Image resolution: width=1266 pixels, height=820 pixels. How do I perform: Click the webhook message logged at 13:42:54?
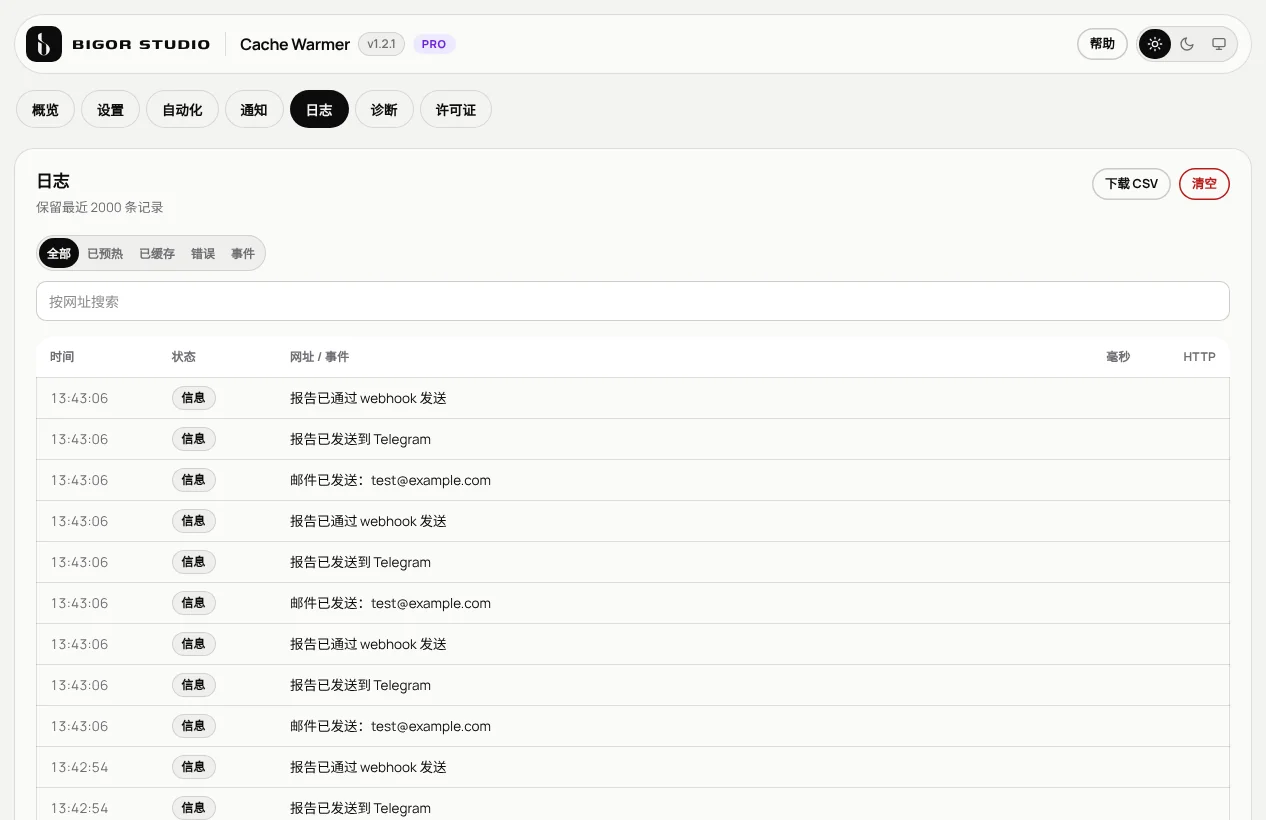pyautogui.click(x=368, y=767)
